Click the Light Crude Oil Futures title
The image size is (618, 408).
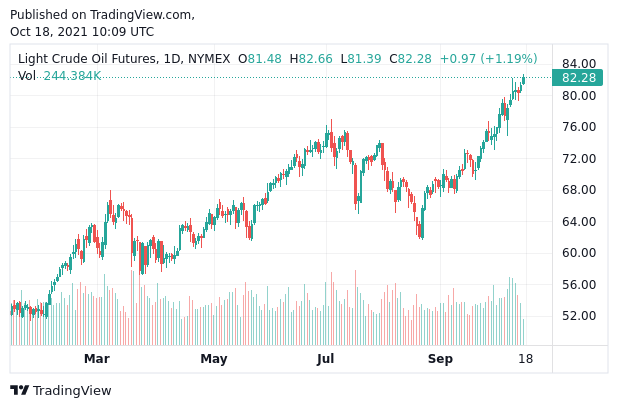pyautogui.click(x=124, y=59)
